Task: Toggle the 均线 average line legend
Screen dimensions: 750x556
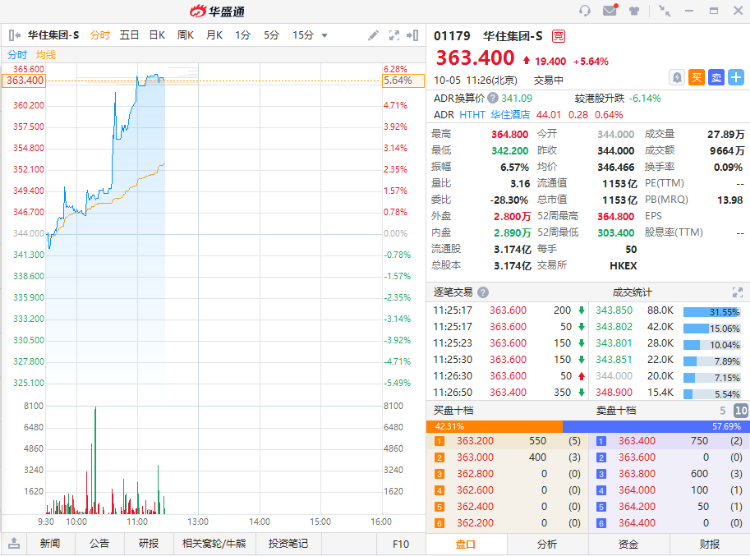Action: click(46, 55)
